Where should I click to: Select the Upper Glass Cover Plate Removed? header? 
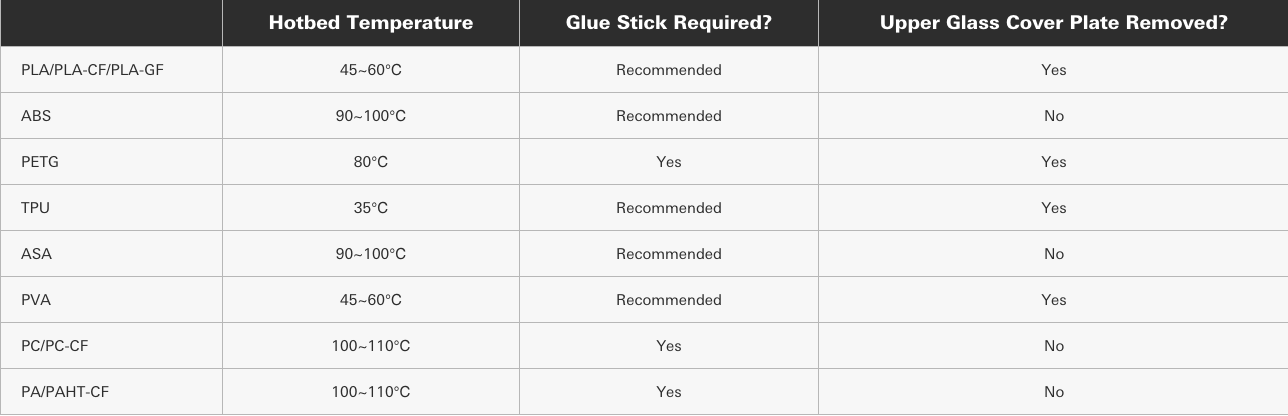(1053, 23)
